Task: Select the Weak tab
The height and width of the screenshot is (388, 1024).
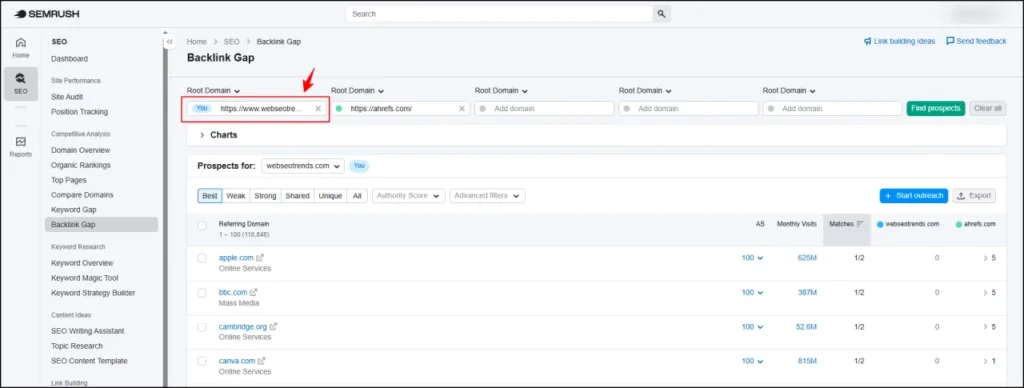Action: tap(236, 195)
